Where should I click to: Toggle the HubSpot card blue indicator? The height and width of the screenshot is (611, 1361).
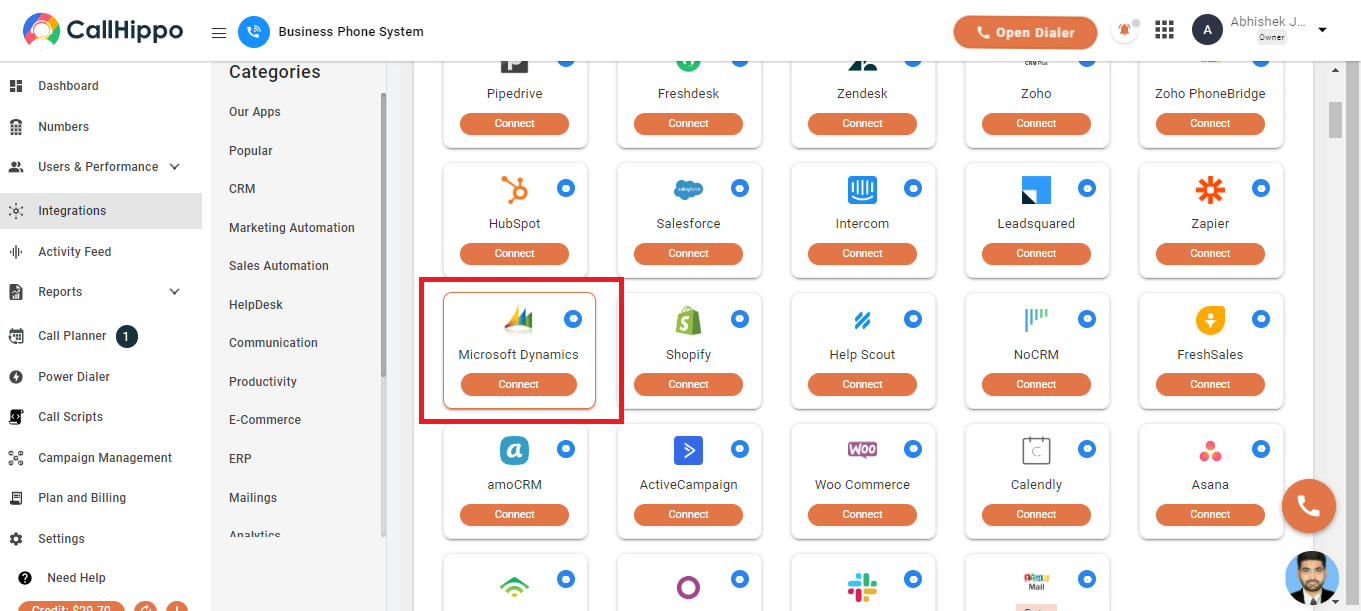[565, 188]
